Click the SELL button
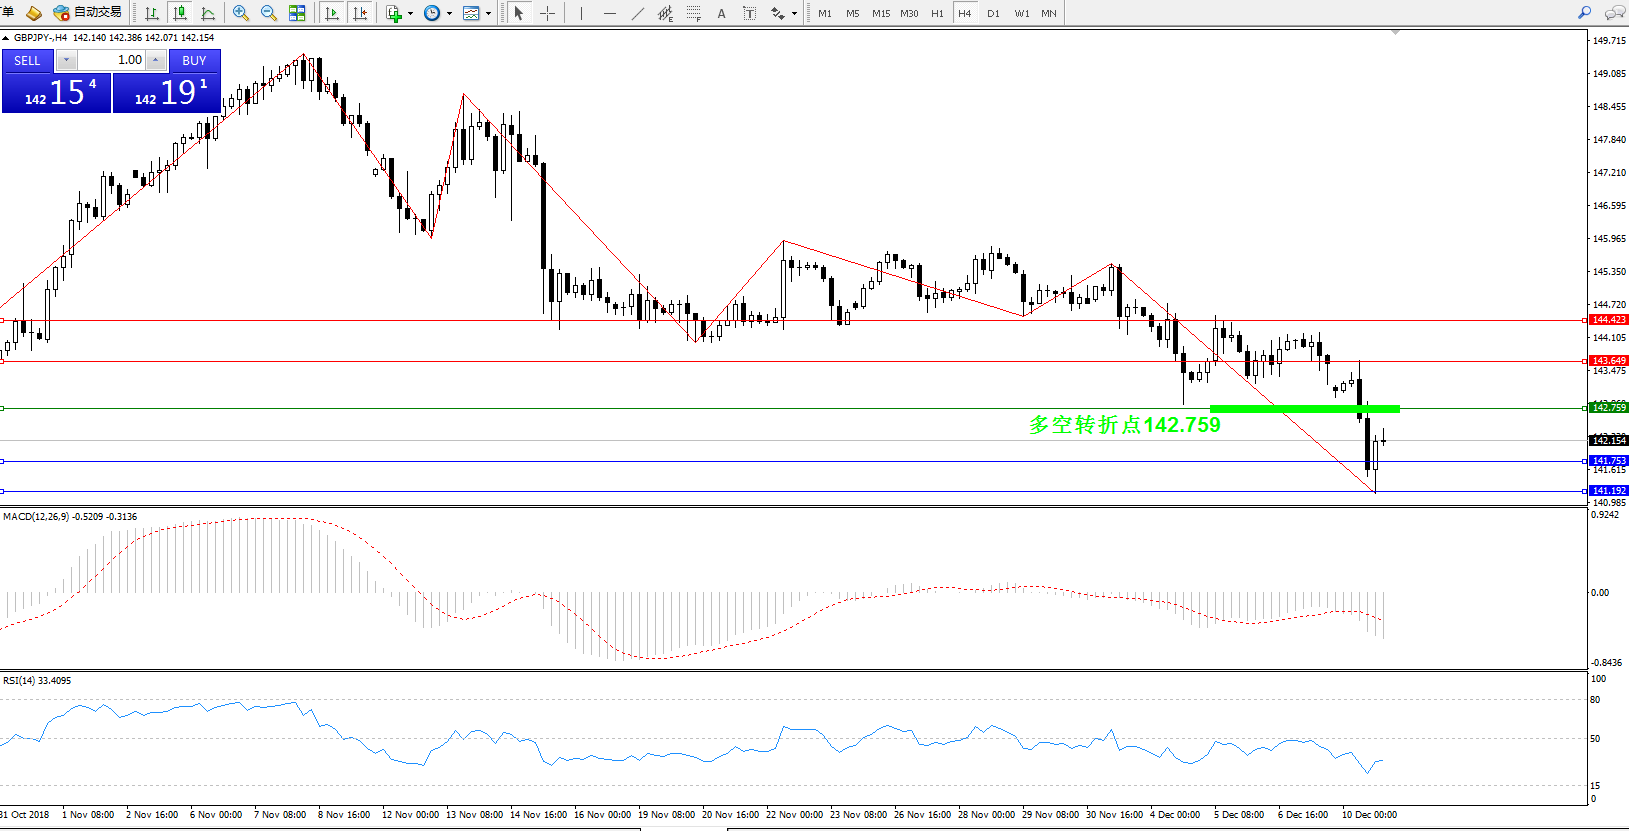 pyautogui.click(x=27, y=60)
